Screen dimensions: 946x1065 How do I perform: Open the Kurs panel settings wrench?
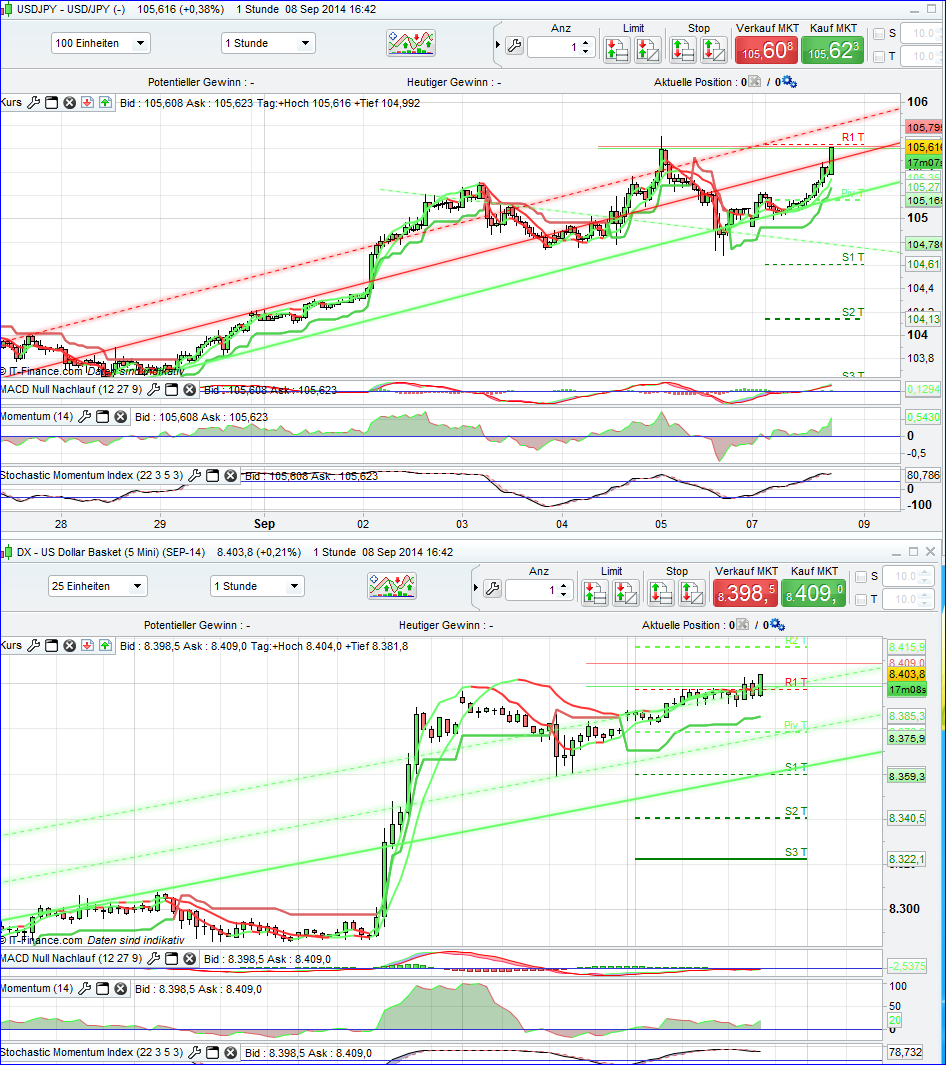click(x=34, y=102)
